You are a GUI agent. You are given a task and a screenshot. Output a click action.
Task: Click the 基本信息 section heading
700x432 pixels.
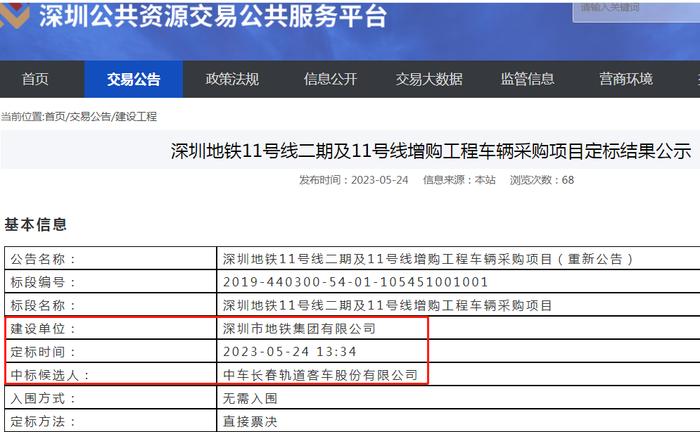pos(36,224)
